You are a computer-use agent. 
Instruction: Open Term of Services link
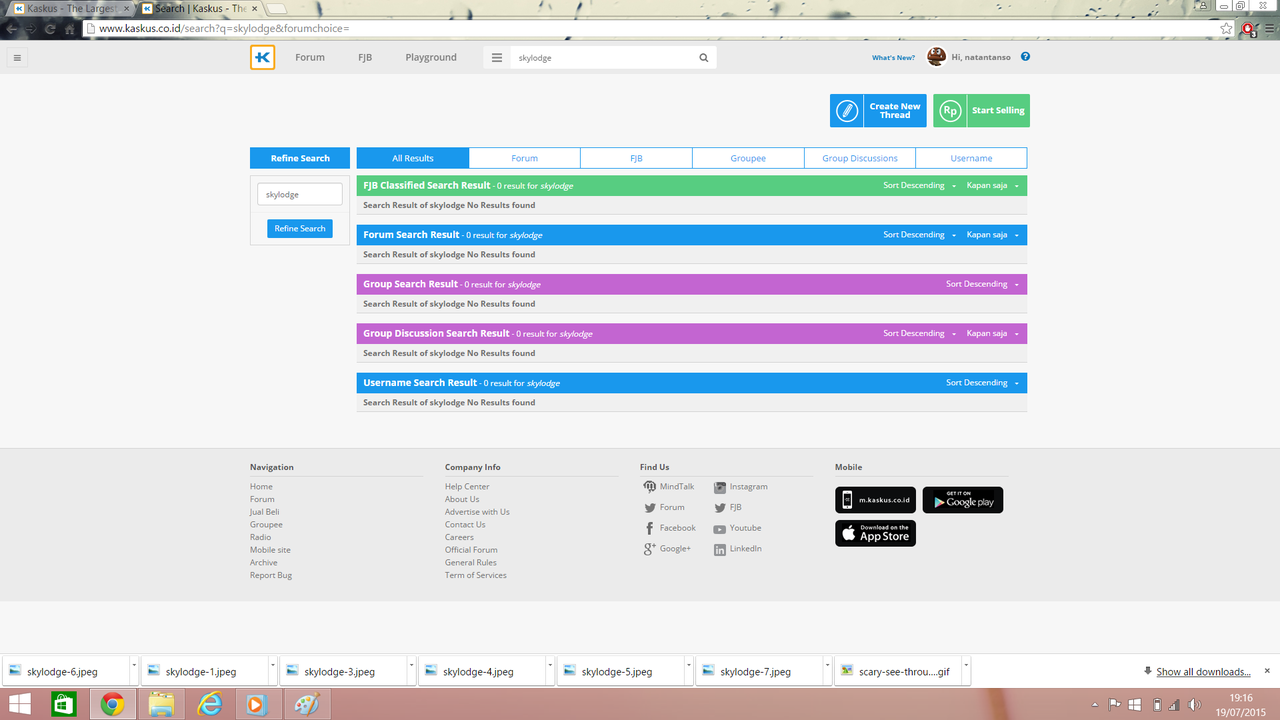coord(476,576)
